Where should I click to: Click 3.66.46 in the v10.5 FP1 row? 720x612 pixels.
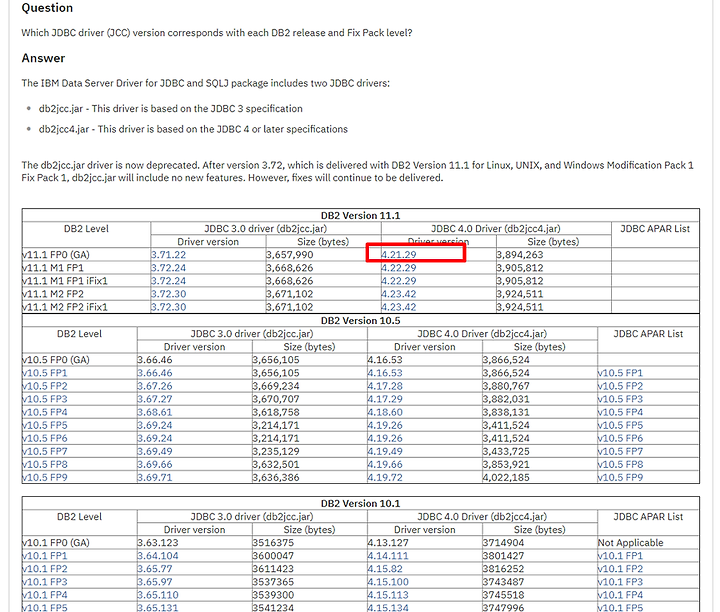pyautogui.click(x=155, y=373)
